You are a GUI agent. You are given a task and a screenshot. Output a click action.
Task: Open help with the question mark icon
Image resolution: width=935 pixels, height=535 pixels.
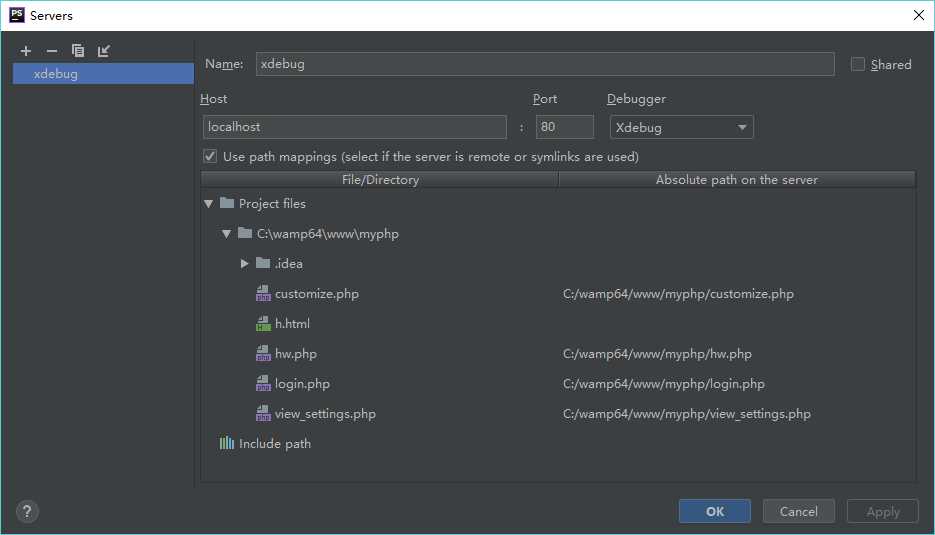tap(27, 511)
